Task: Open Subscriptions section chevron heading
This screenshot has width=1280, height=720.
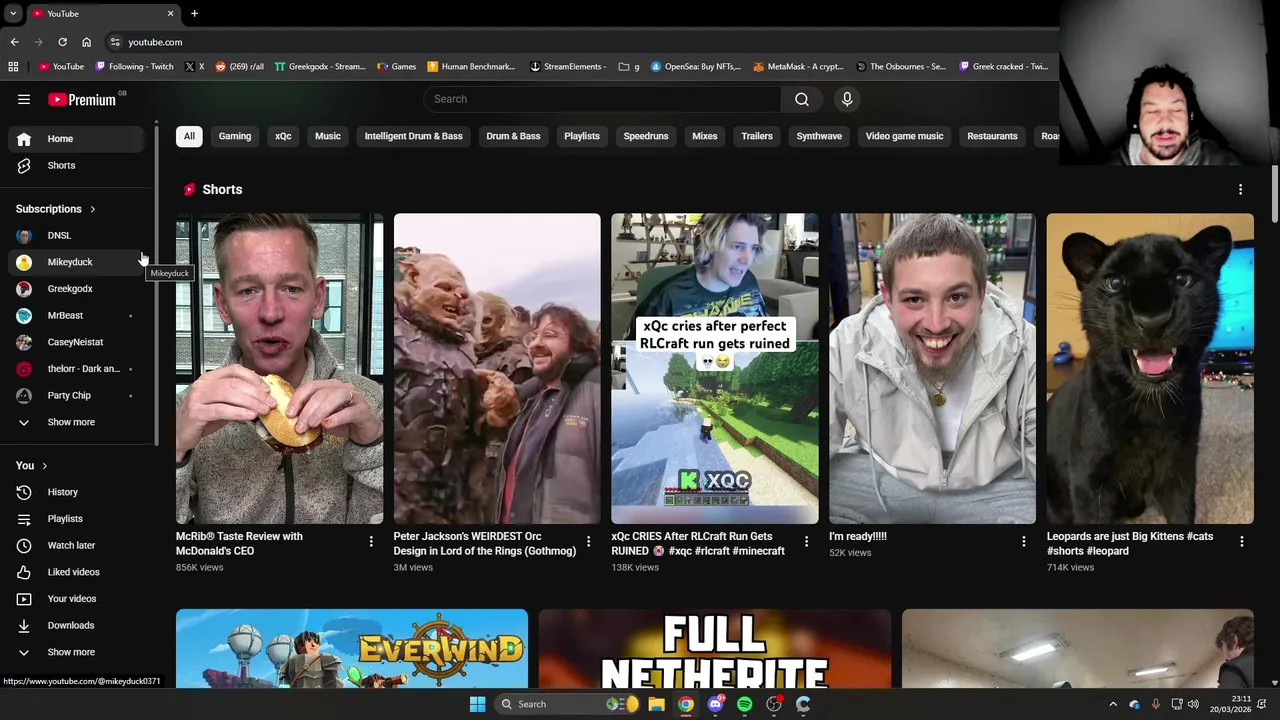Action: (56, 209)
